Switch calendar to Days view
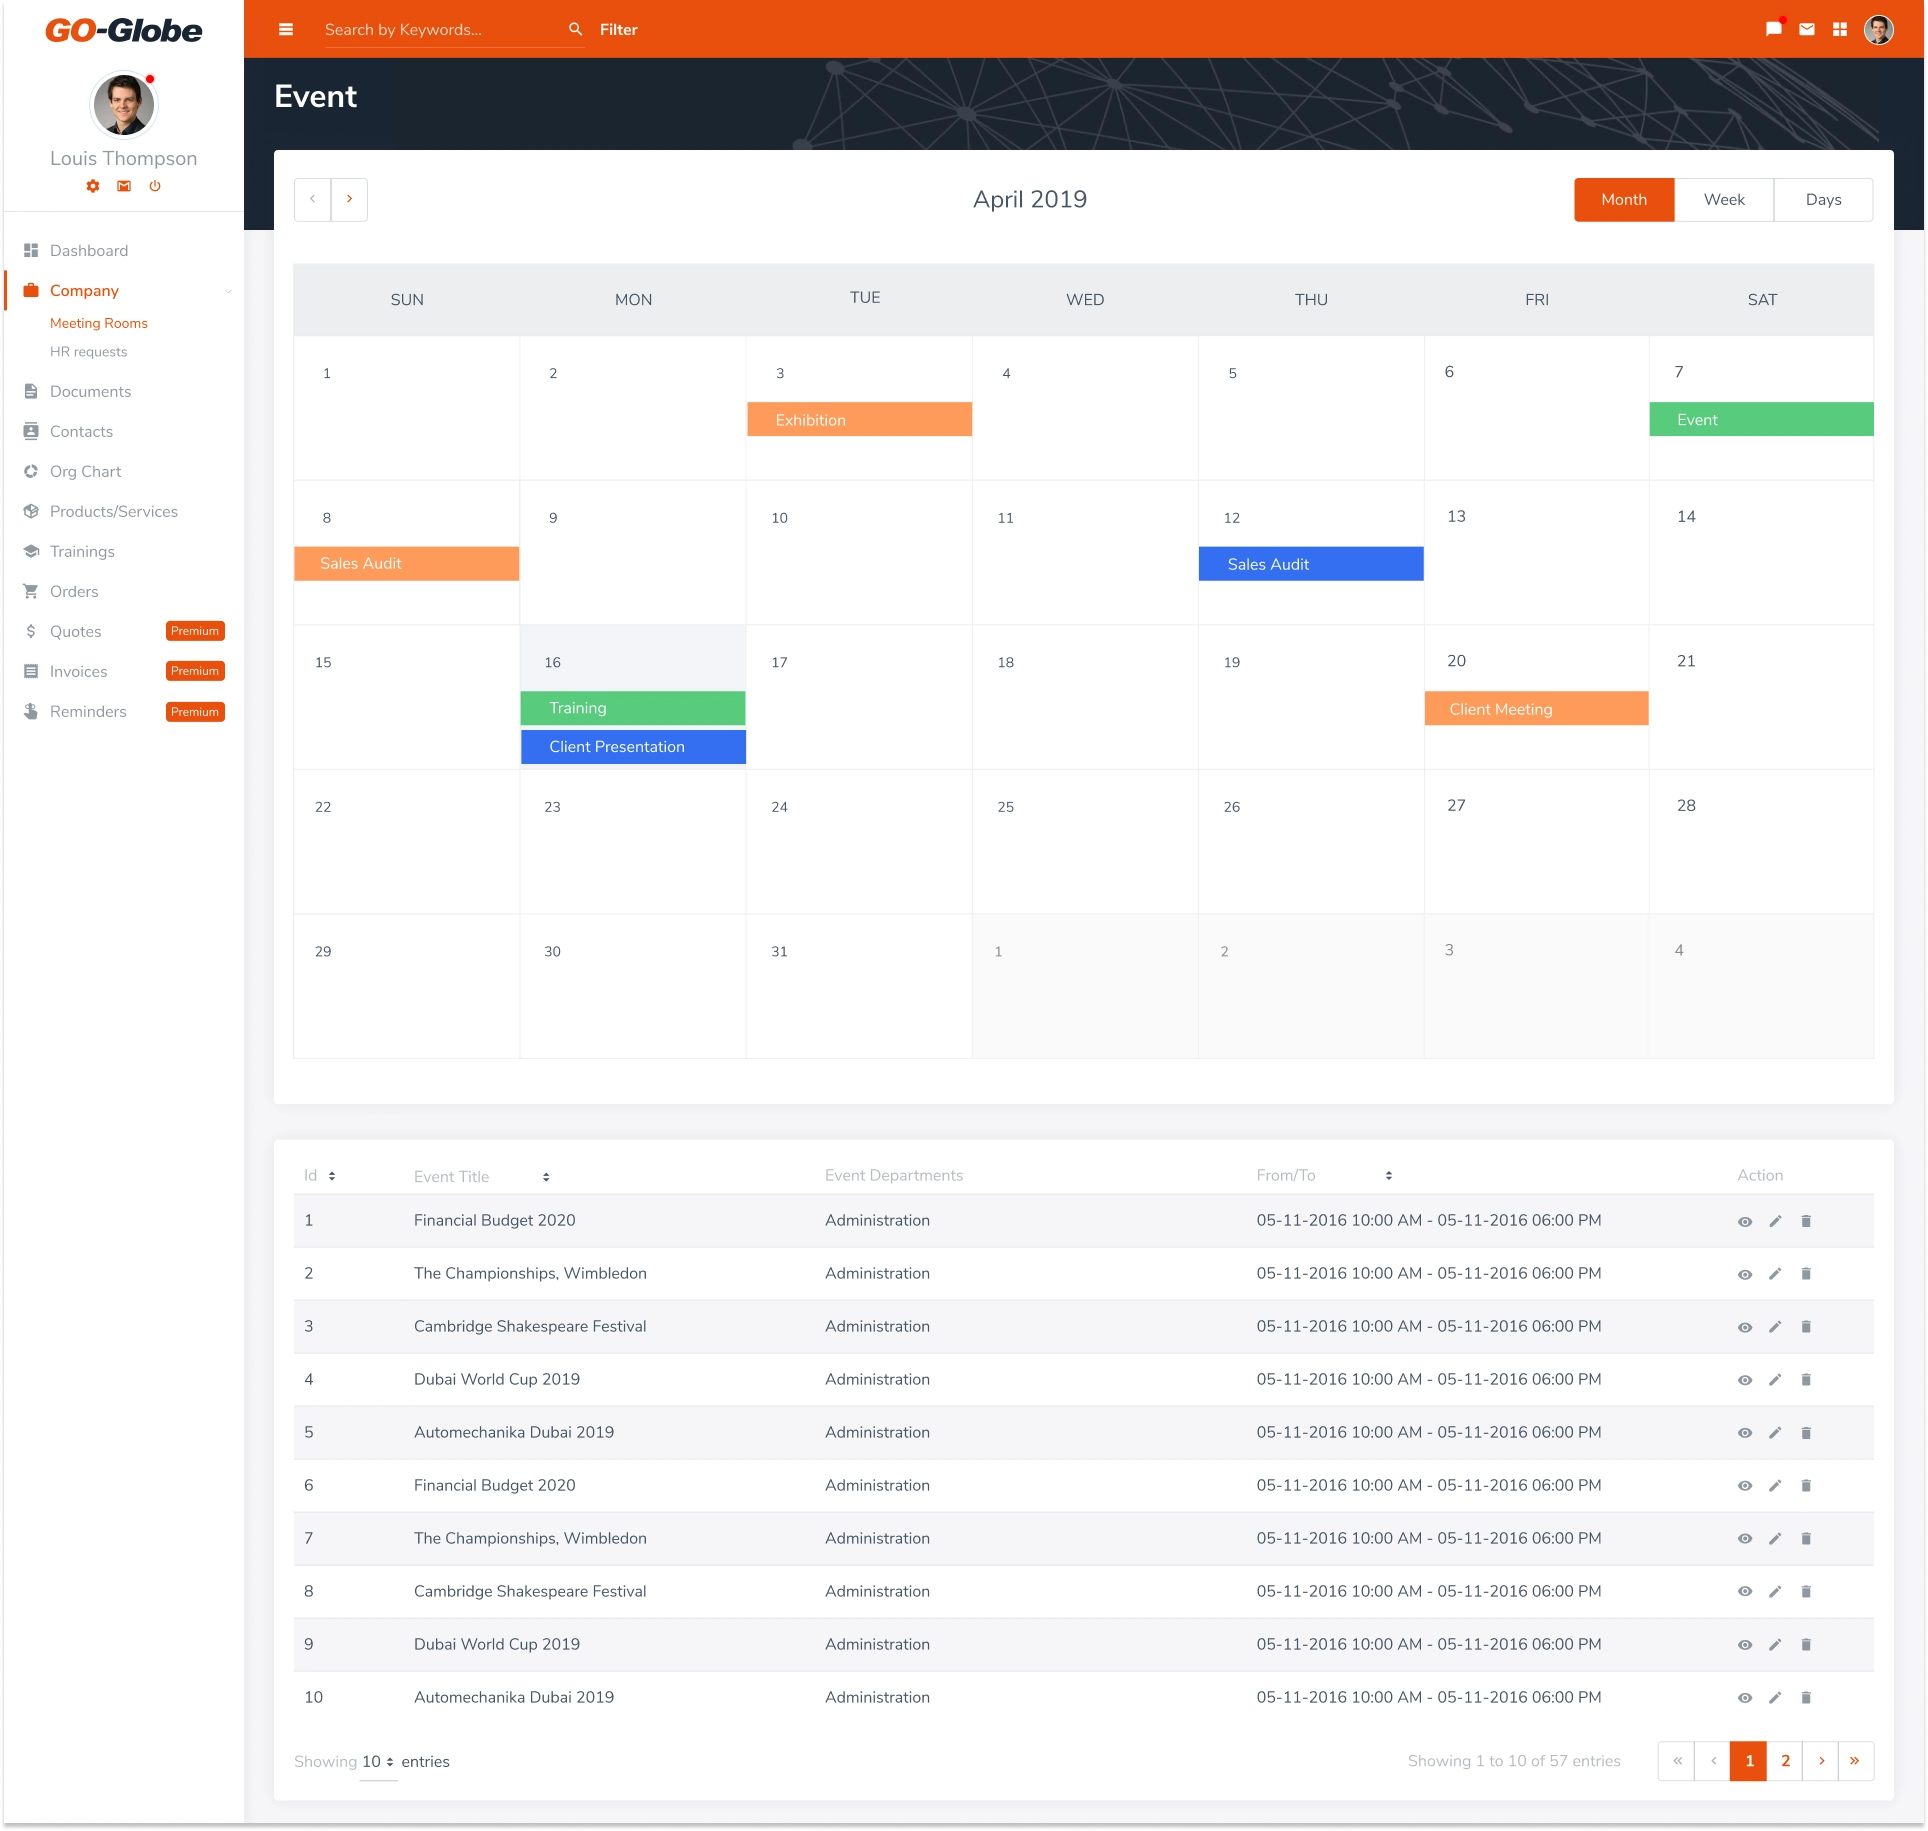This screenshot has height=1831, width=1928. tap(1822, 200)
